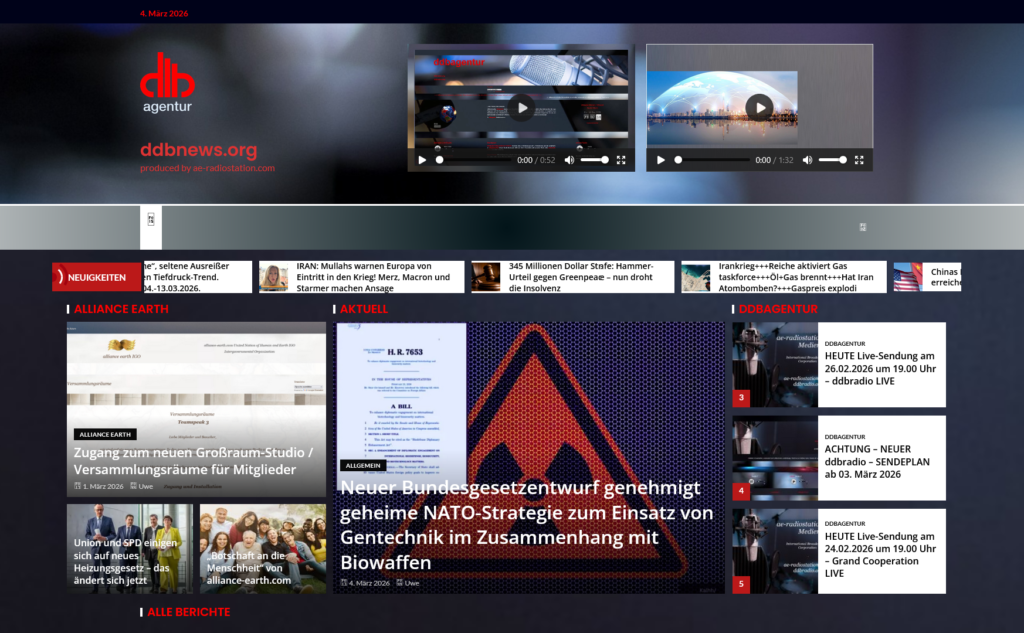The image size is (1024, 633).
Task: Mute the first video's speaker icon
Action: (569, 160)
